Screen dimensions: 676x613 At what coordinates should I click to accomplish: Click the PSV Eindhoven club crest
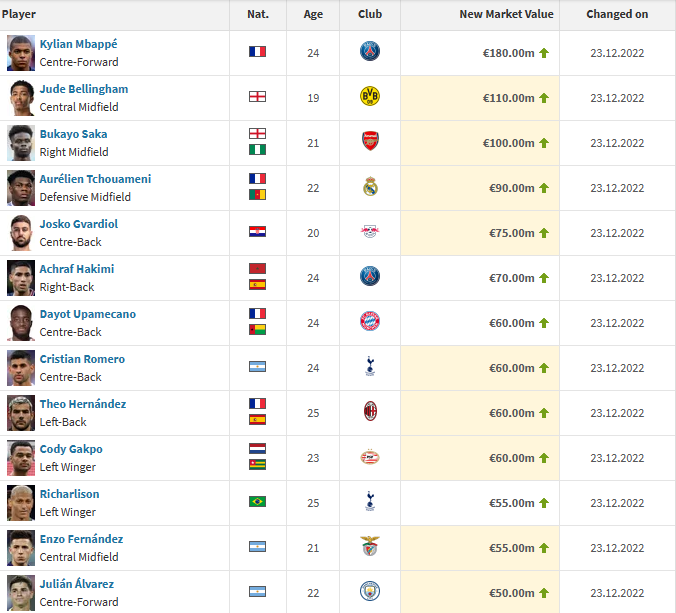pos(370,458)
